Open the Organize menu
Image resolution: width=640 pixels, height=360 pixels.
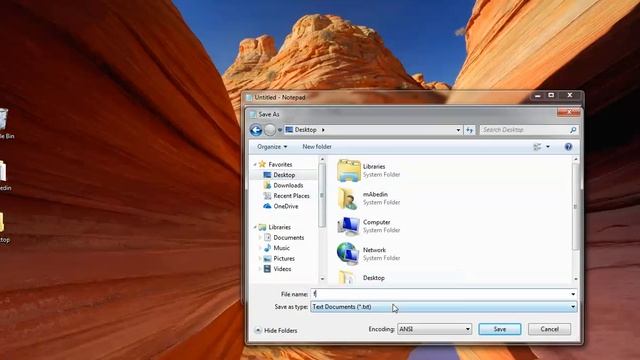(x=272, y=147)
